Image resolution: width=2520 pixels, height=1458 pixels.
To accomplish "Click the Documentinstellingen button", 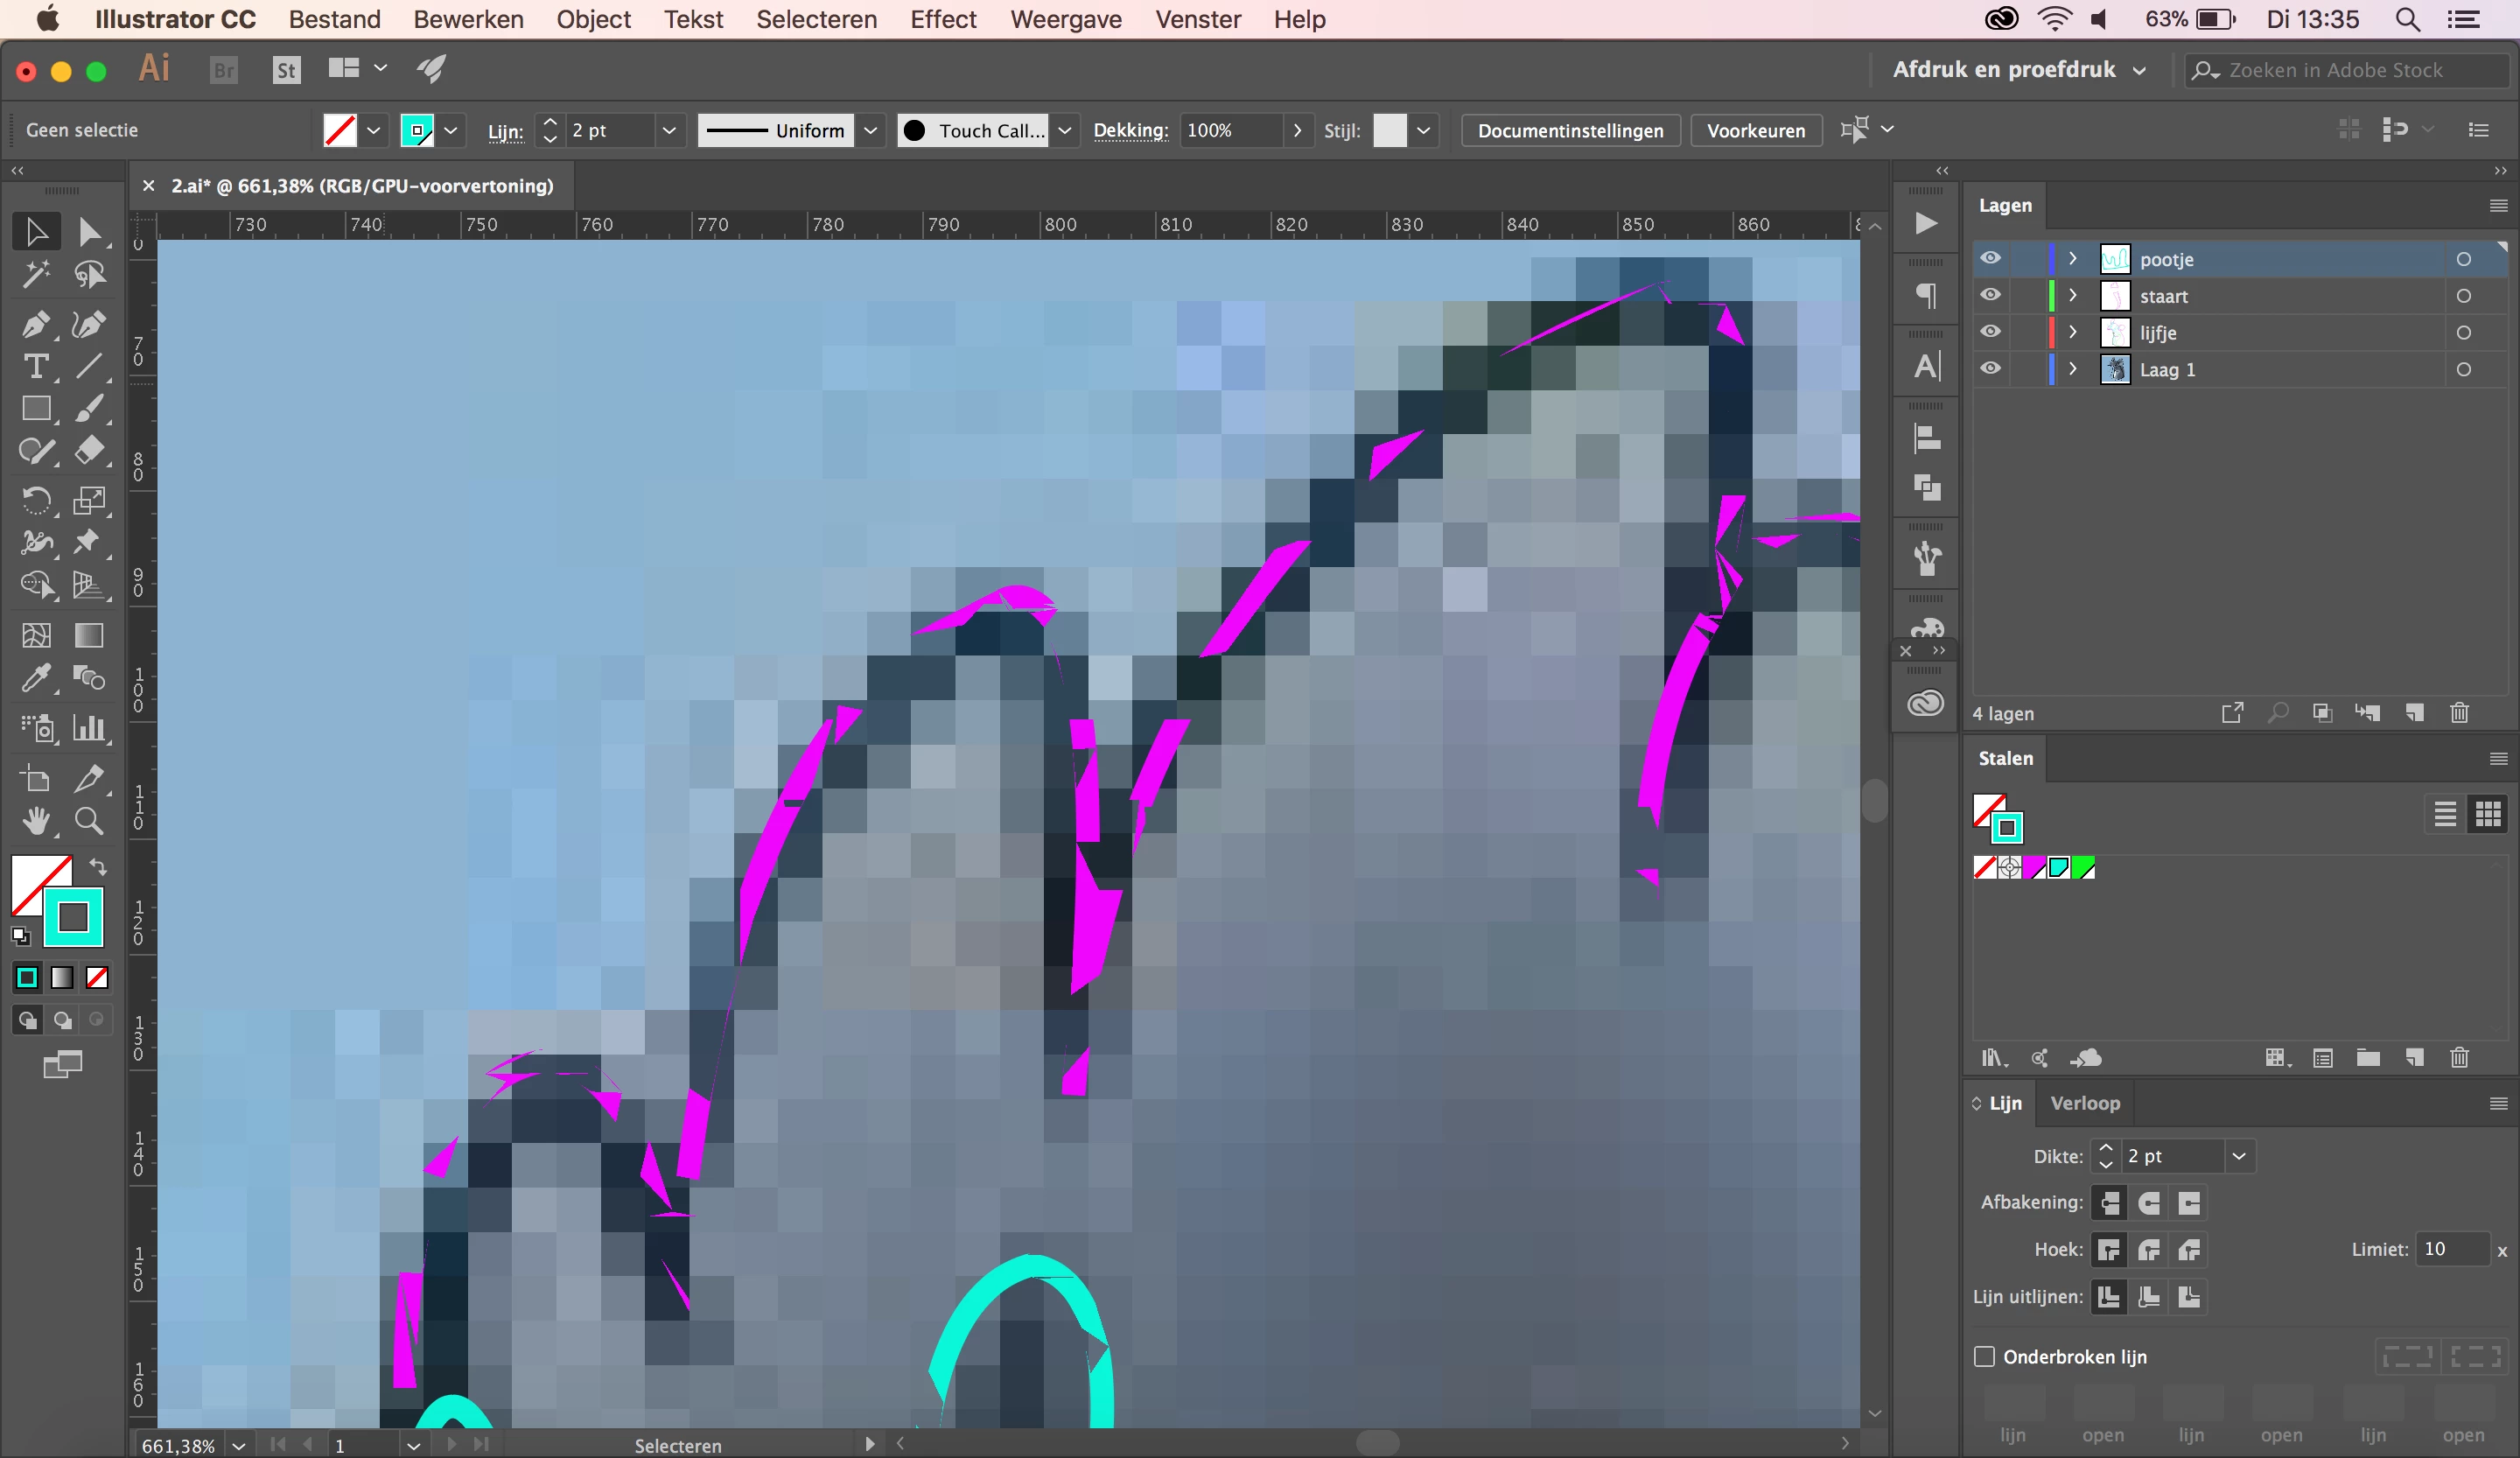I will coord(1570,130).
